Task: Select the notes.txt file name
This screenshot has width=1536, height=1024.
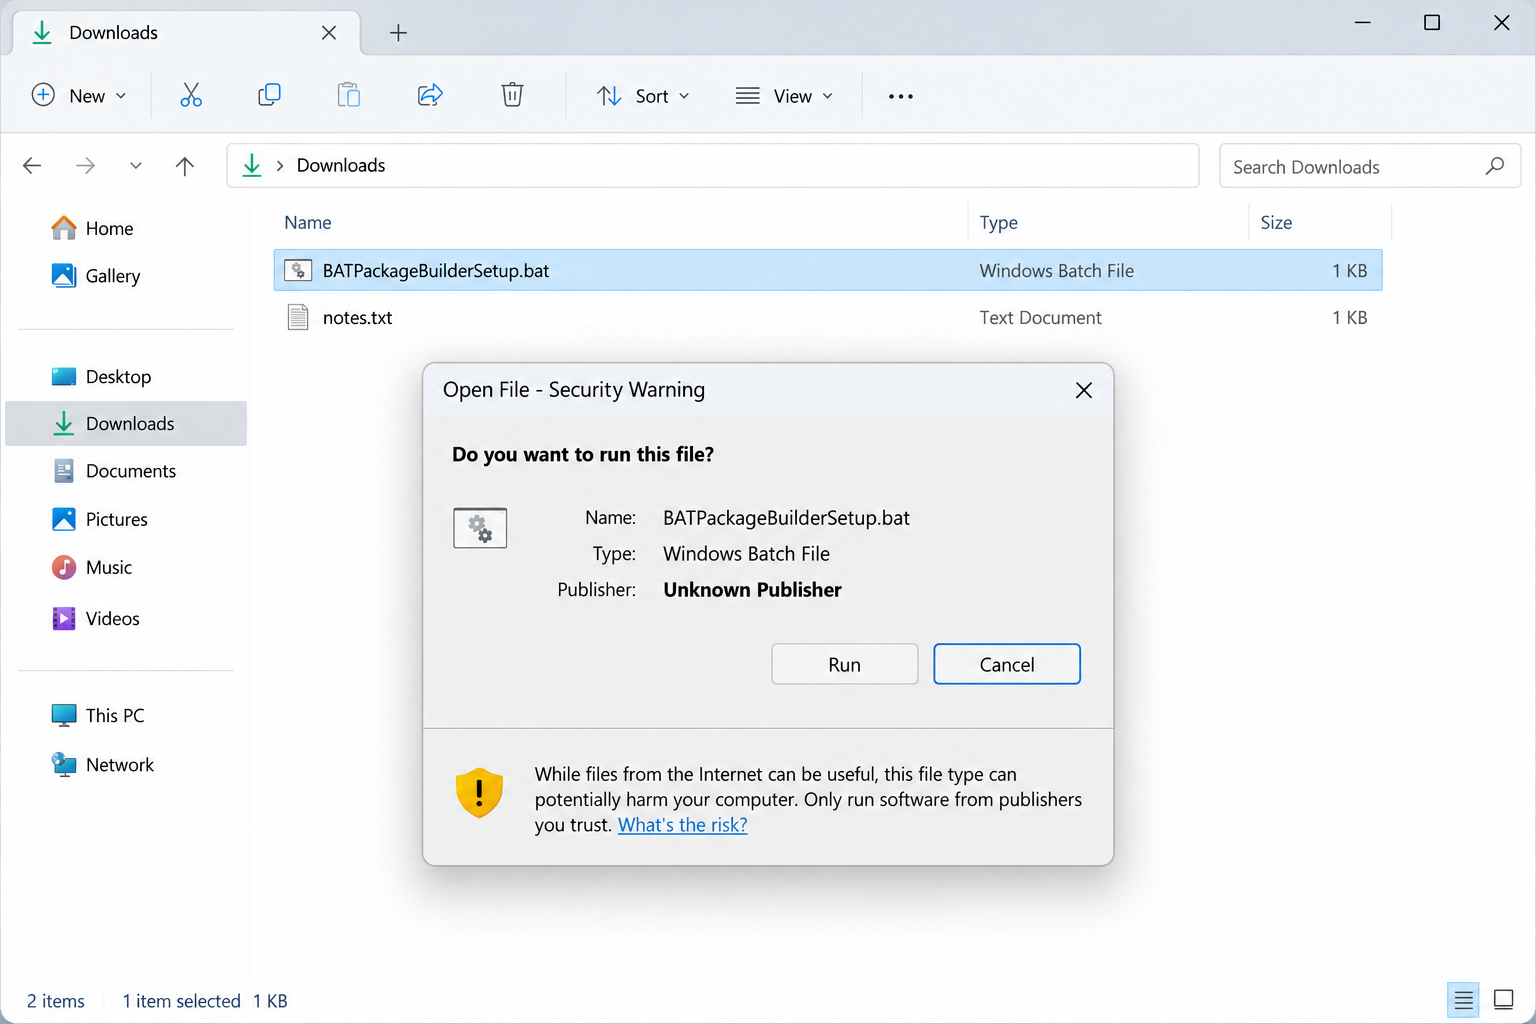Action: pyautogui.click(x=357, y=318)
